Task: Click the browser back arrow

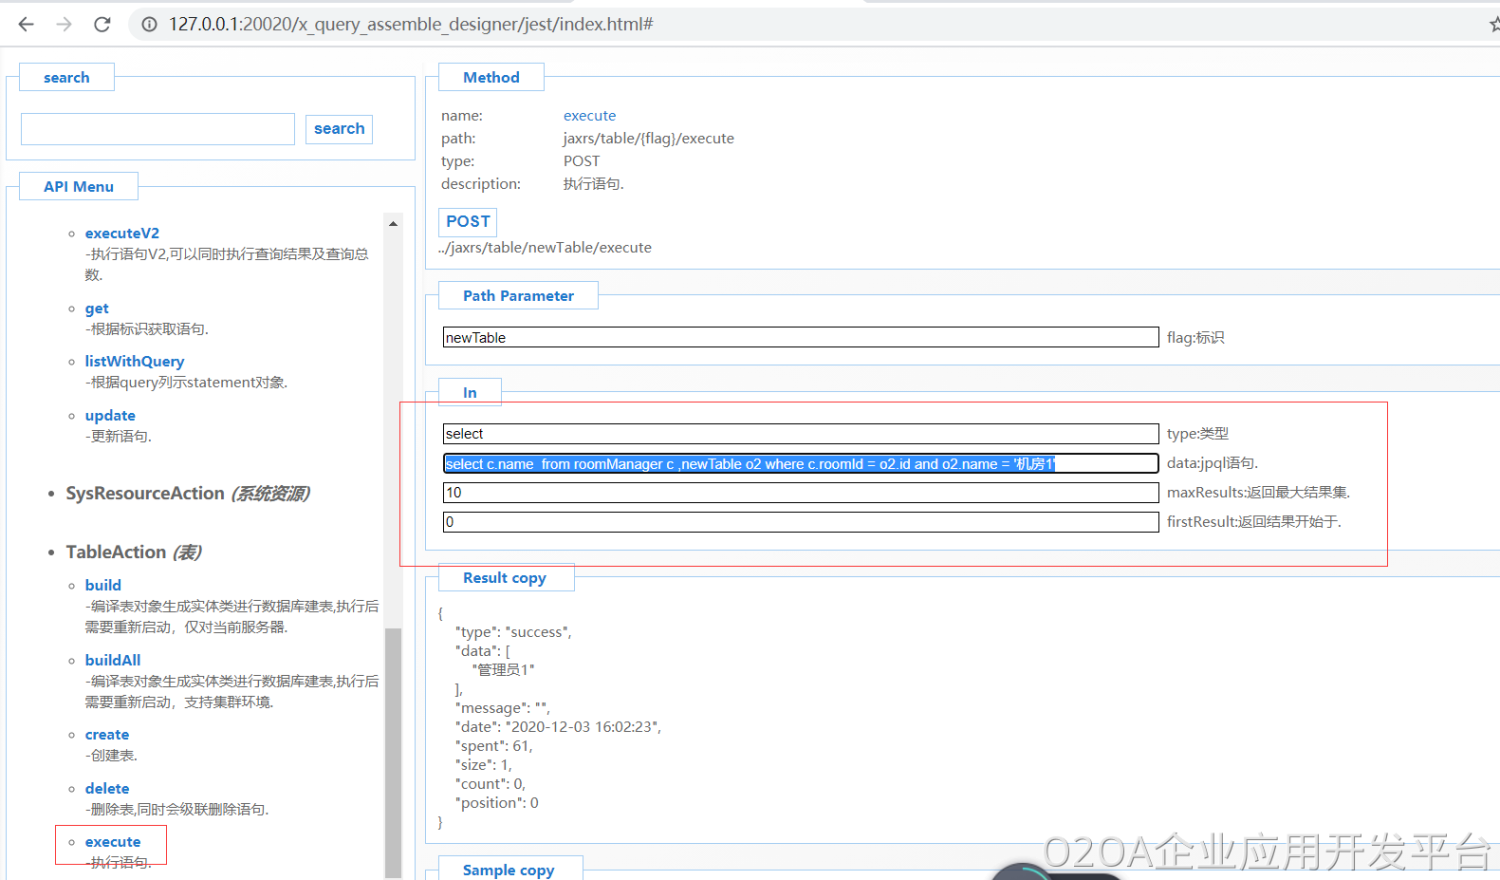Action: [x=26, y=24]
